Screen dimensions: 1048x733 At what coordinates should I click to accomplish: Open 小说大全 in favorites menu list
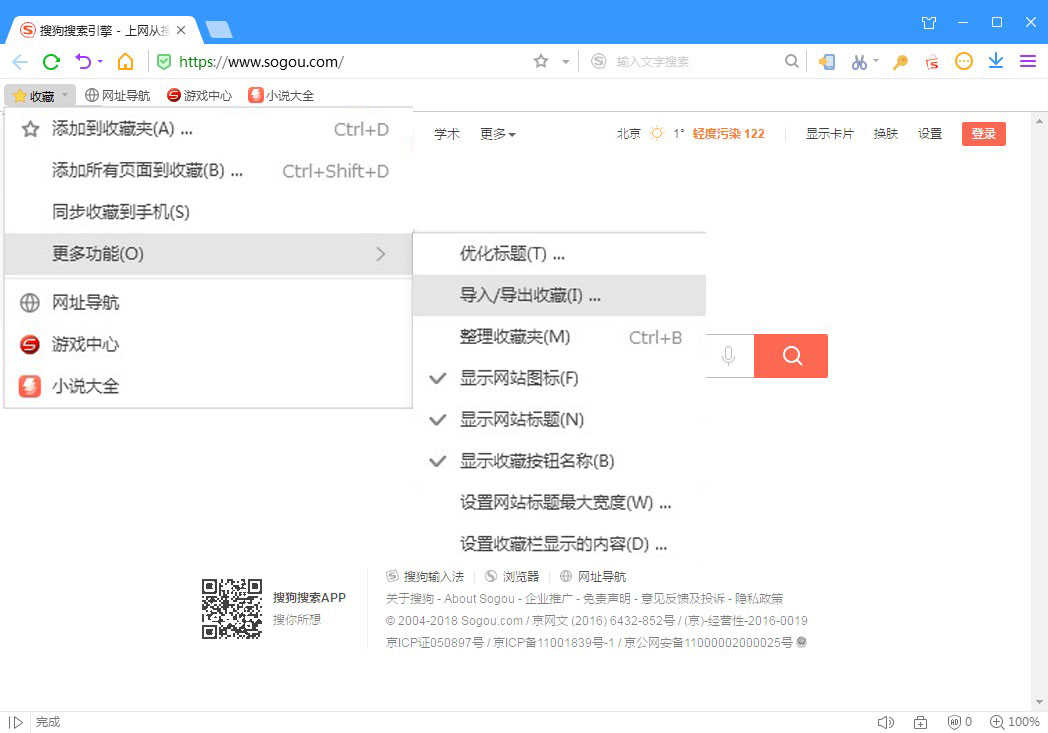click(x=208, y=386)
